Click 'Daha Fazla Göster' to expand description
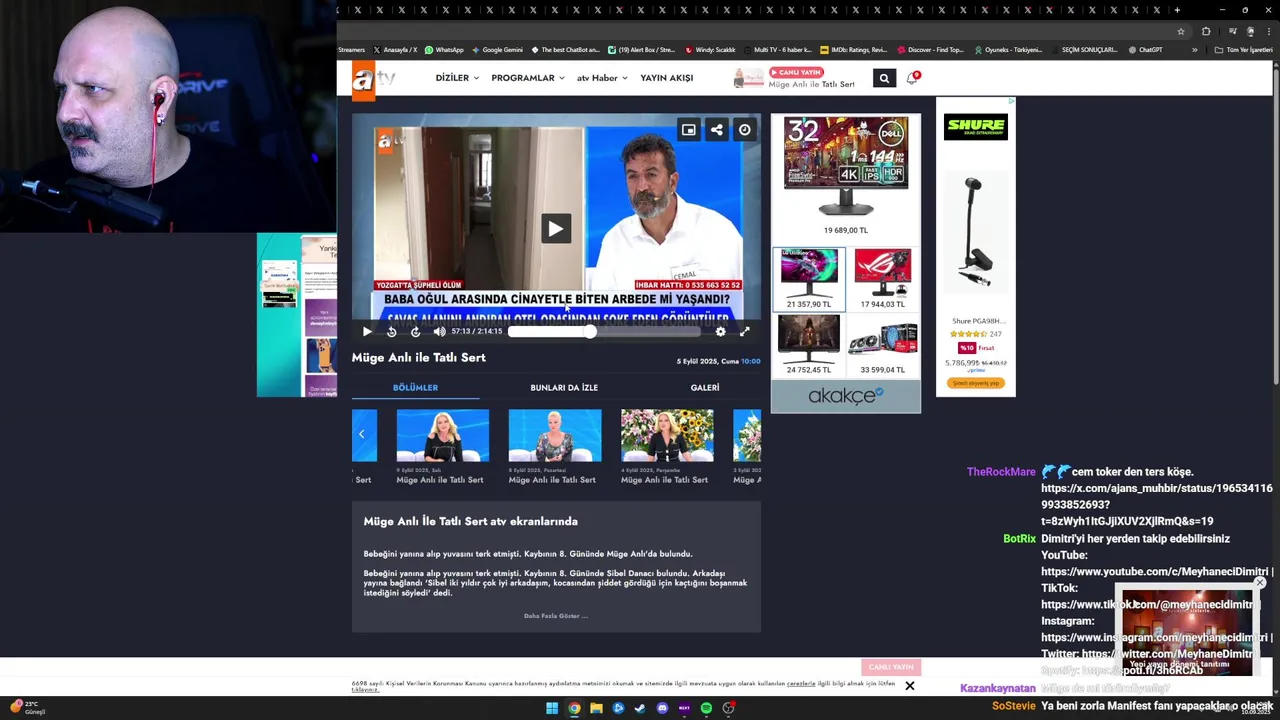The height and width of the screenshot is (720, 1280). click(555, 616)
